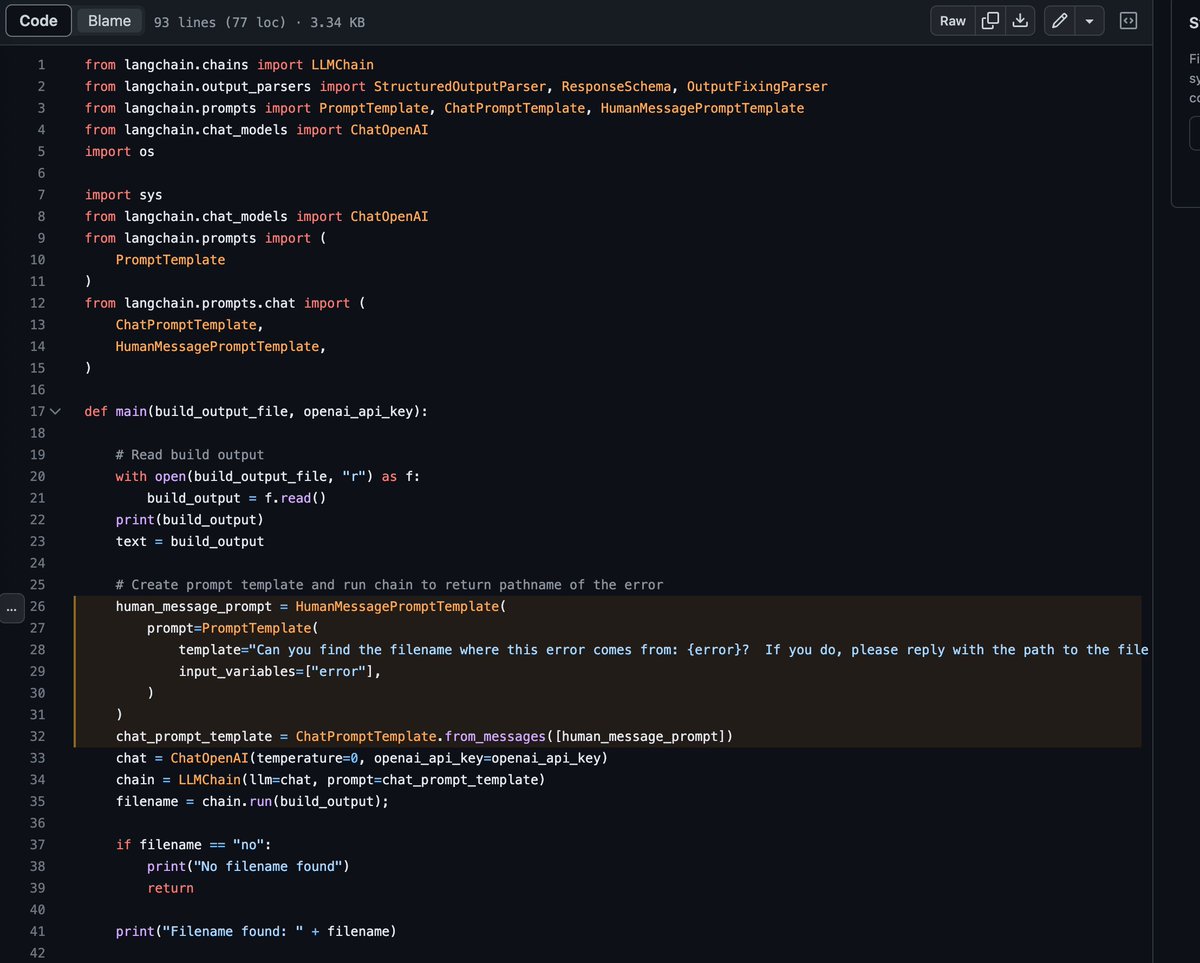Select line number 1

(x=41, y=65)
